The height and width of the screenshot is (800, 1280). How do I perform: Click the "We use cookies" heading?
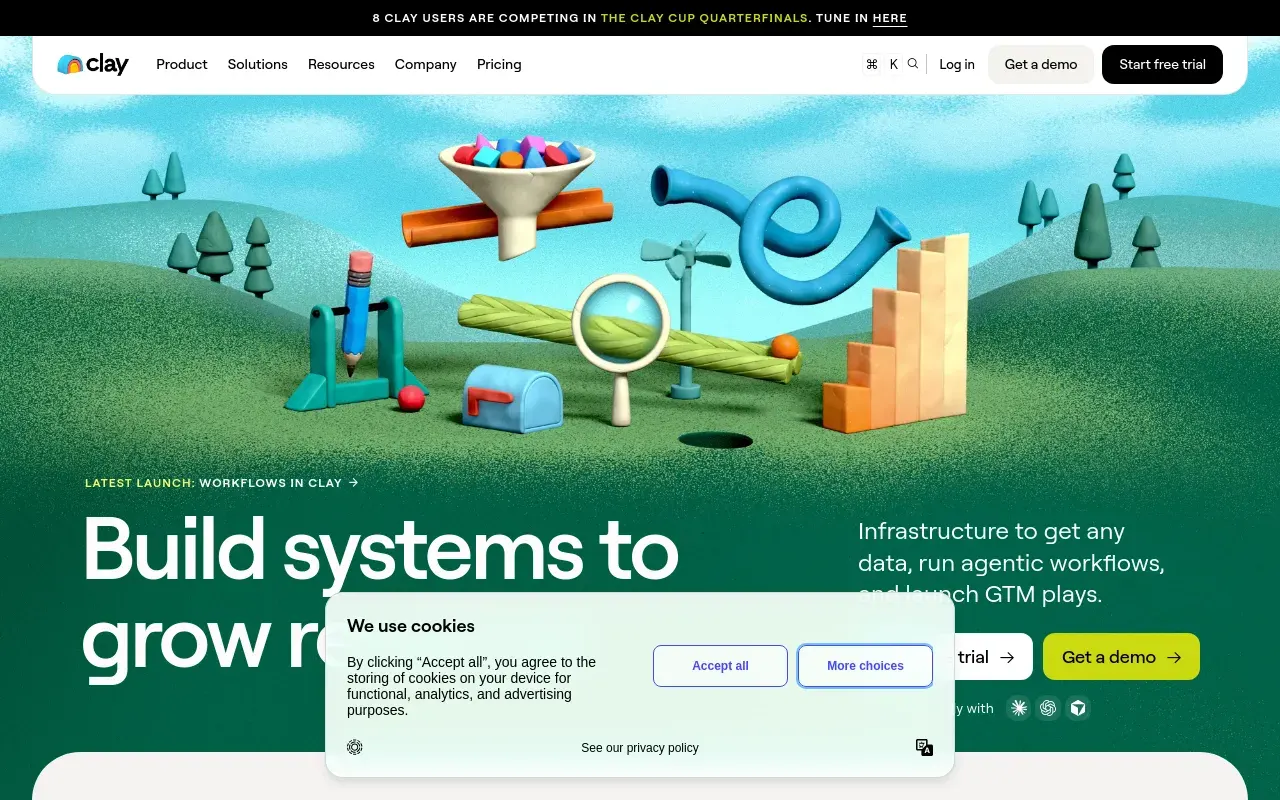coord(411,626)
